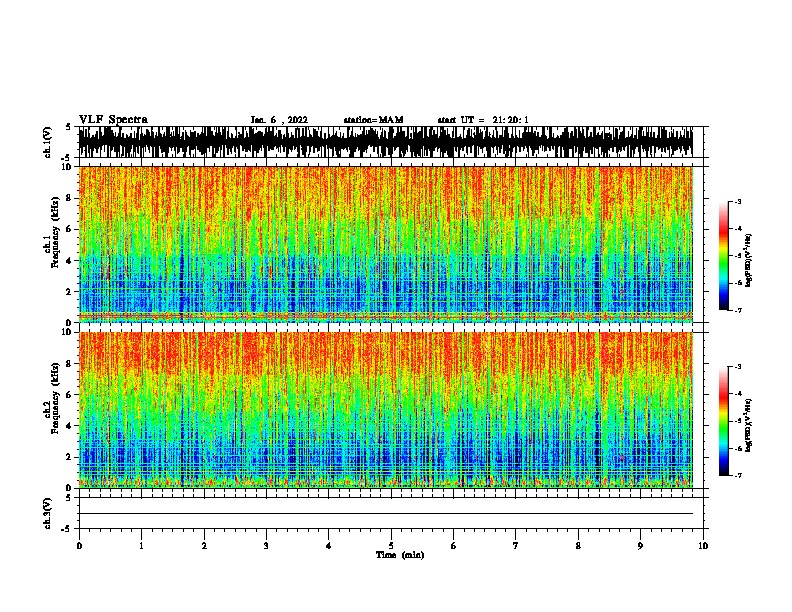The height and width of the screenshot is (612, 792).
Task: Click the "-3" tick on ch.2 color bar
Action: (x=737, y=367)
